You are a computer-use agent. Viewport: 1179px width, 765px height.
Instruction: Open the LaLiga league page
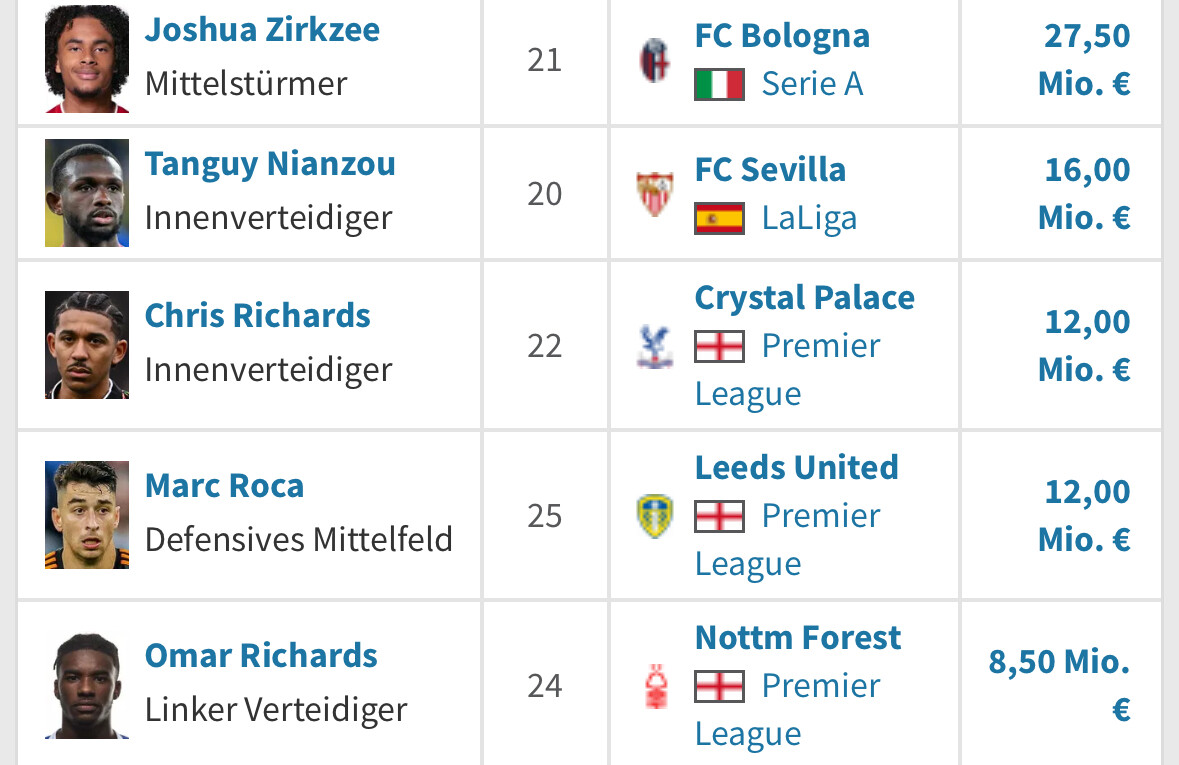pyautogui.click(x=809, y=219)
